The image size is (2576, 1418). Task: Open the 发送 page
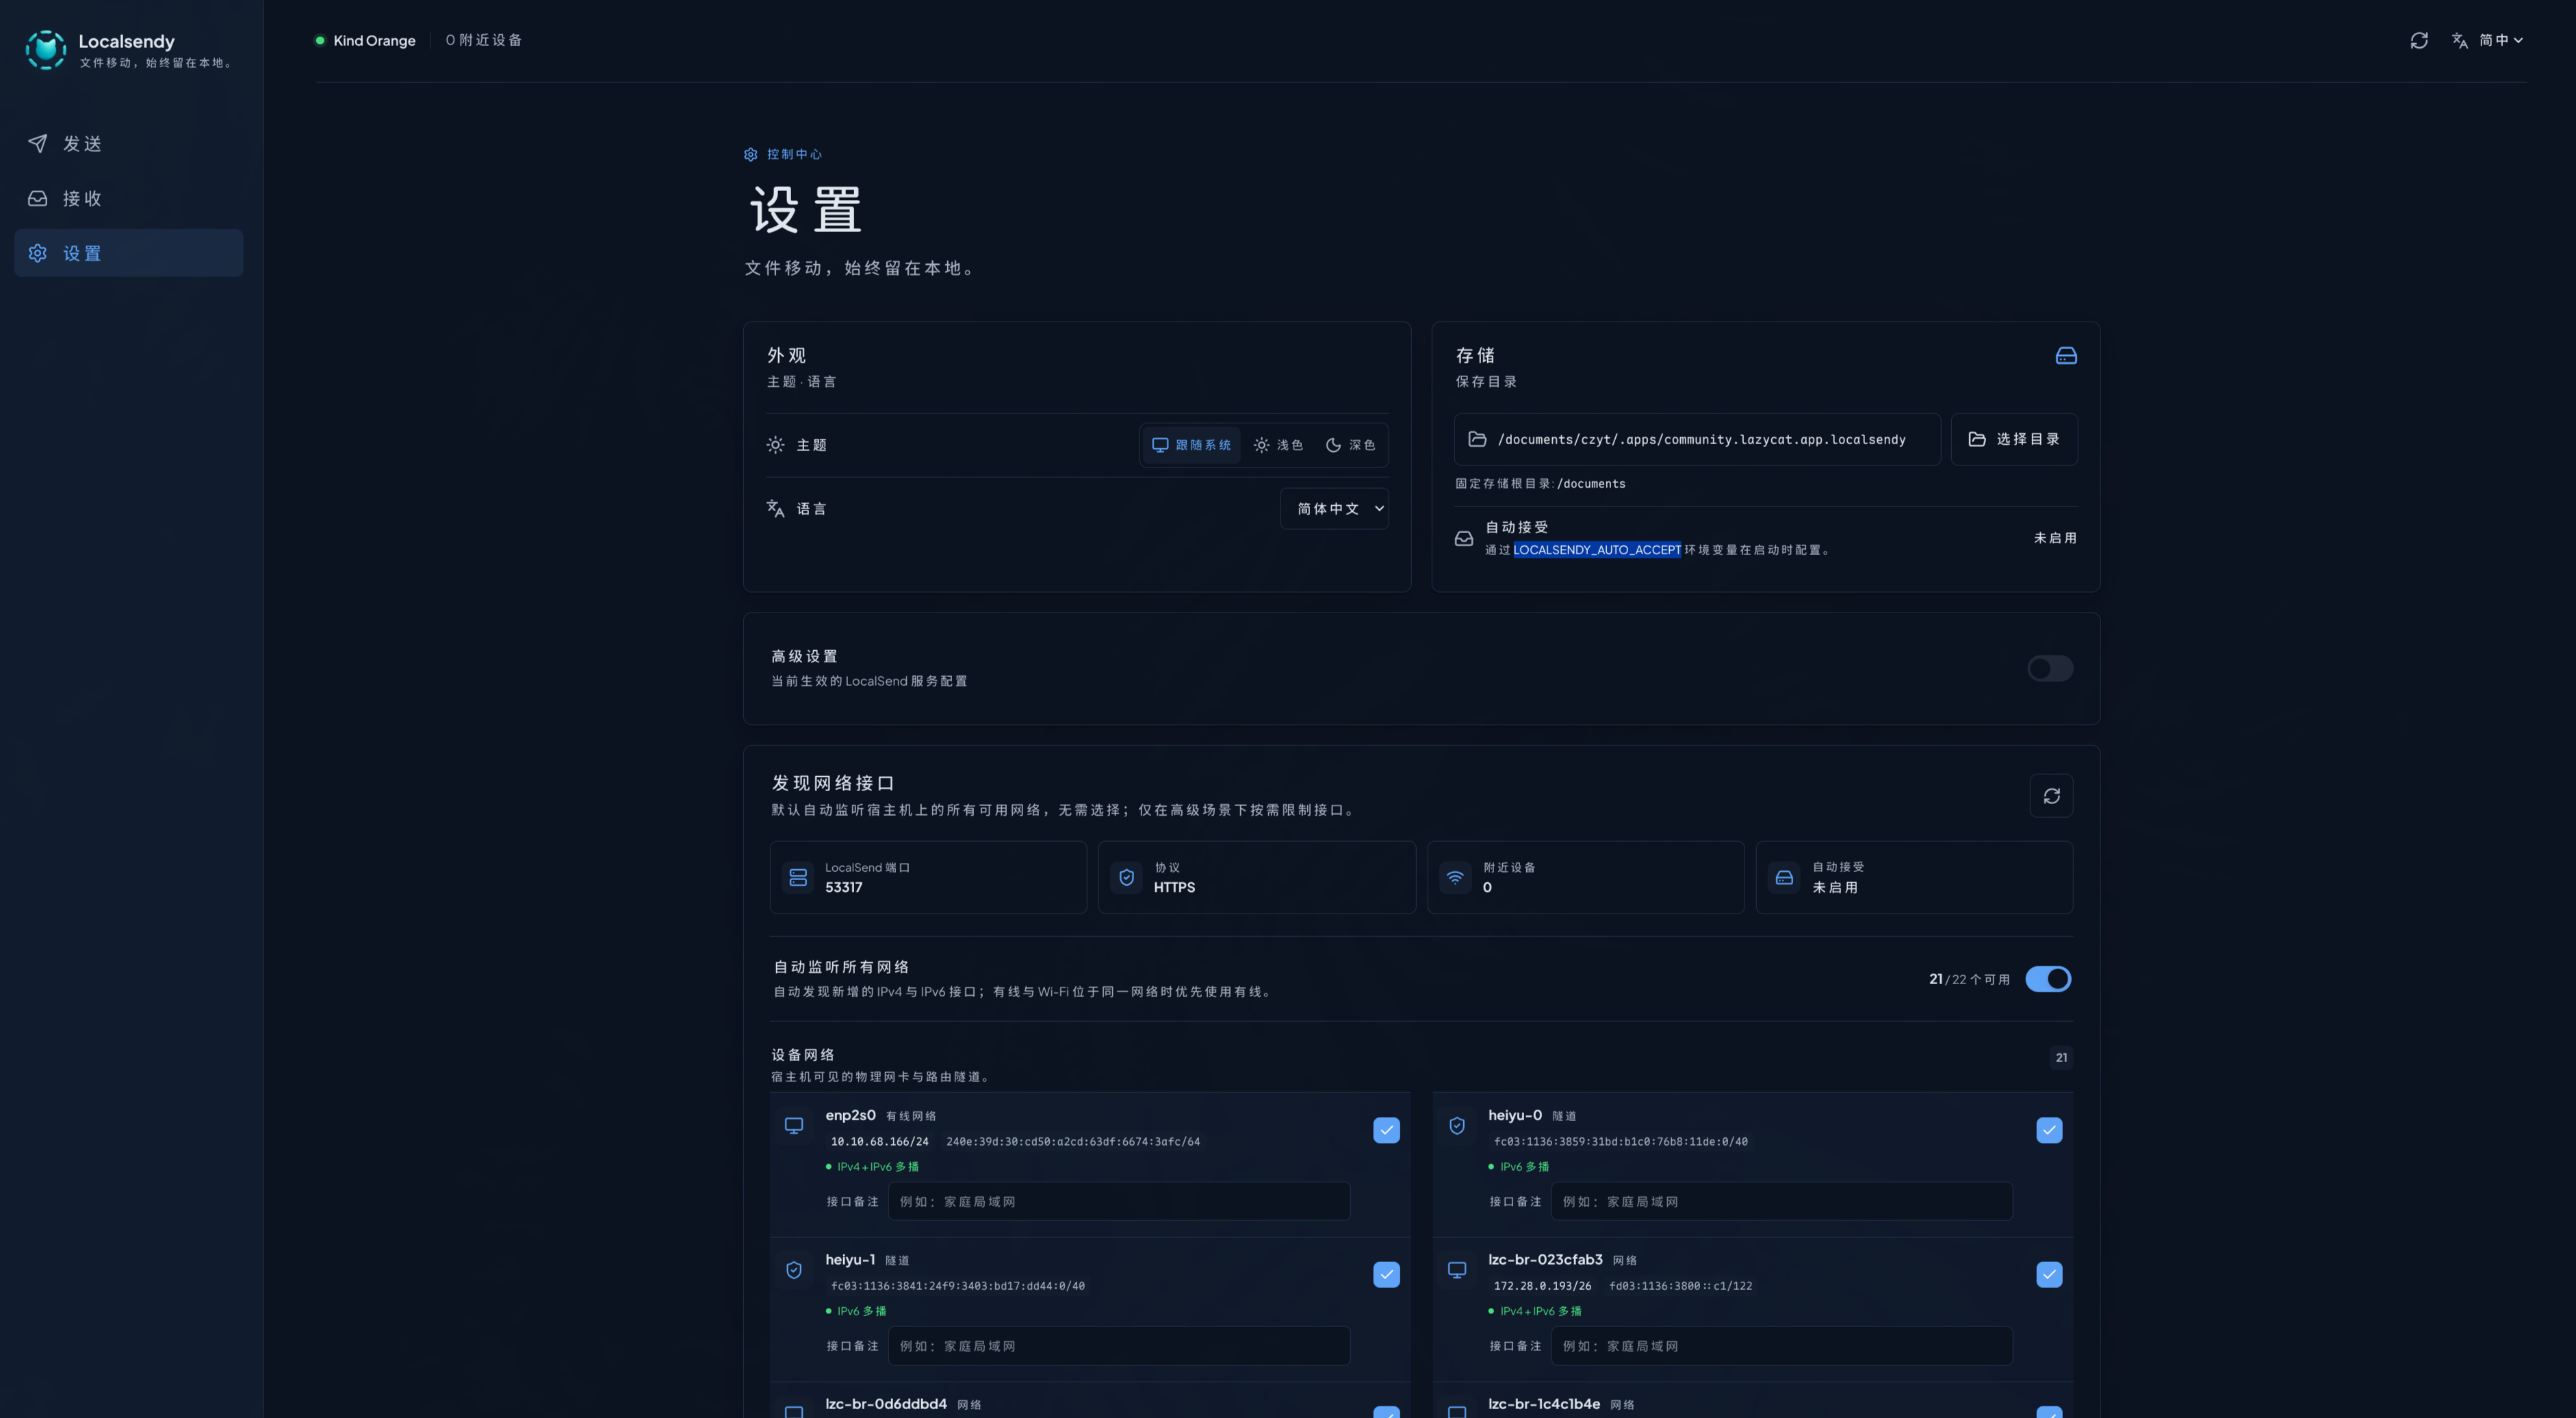coord(128,144)
